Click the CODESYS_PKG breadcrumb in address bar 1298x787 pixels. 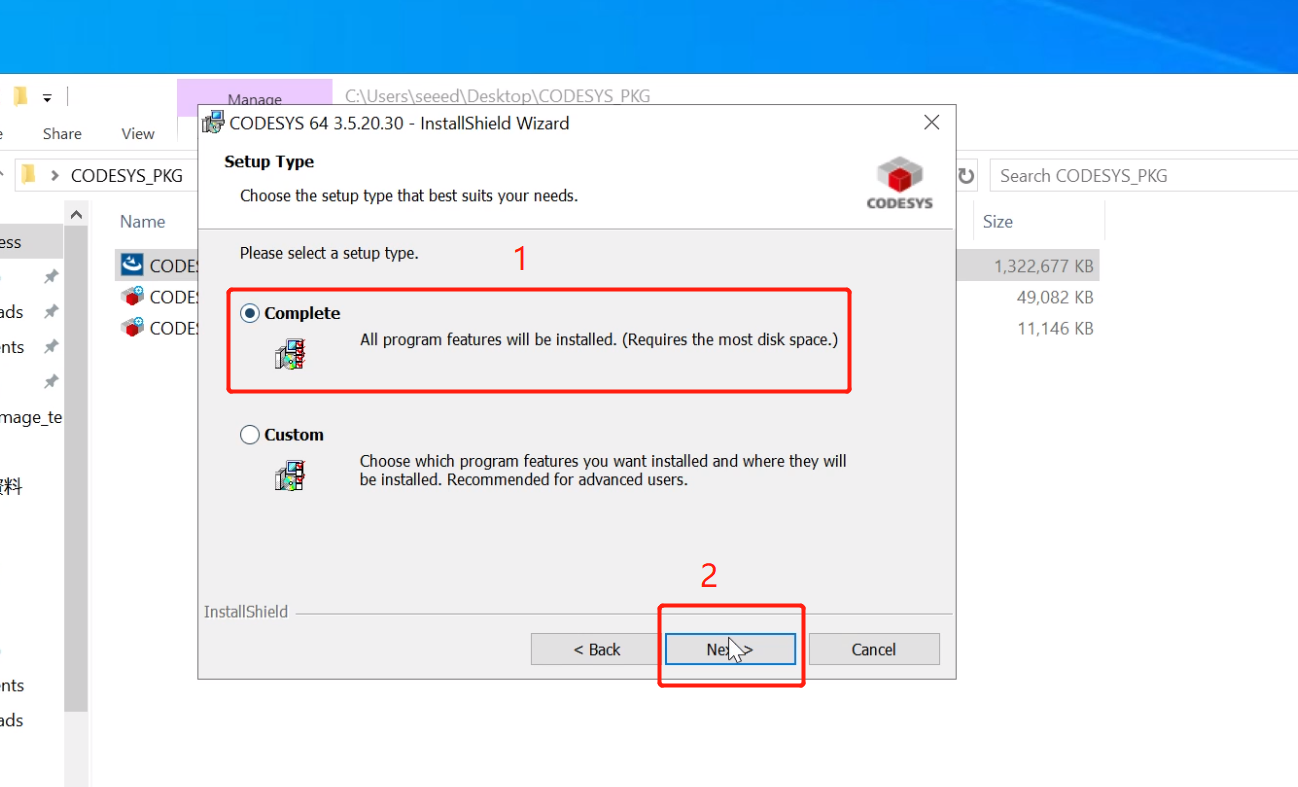(x=127, y=176)
